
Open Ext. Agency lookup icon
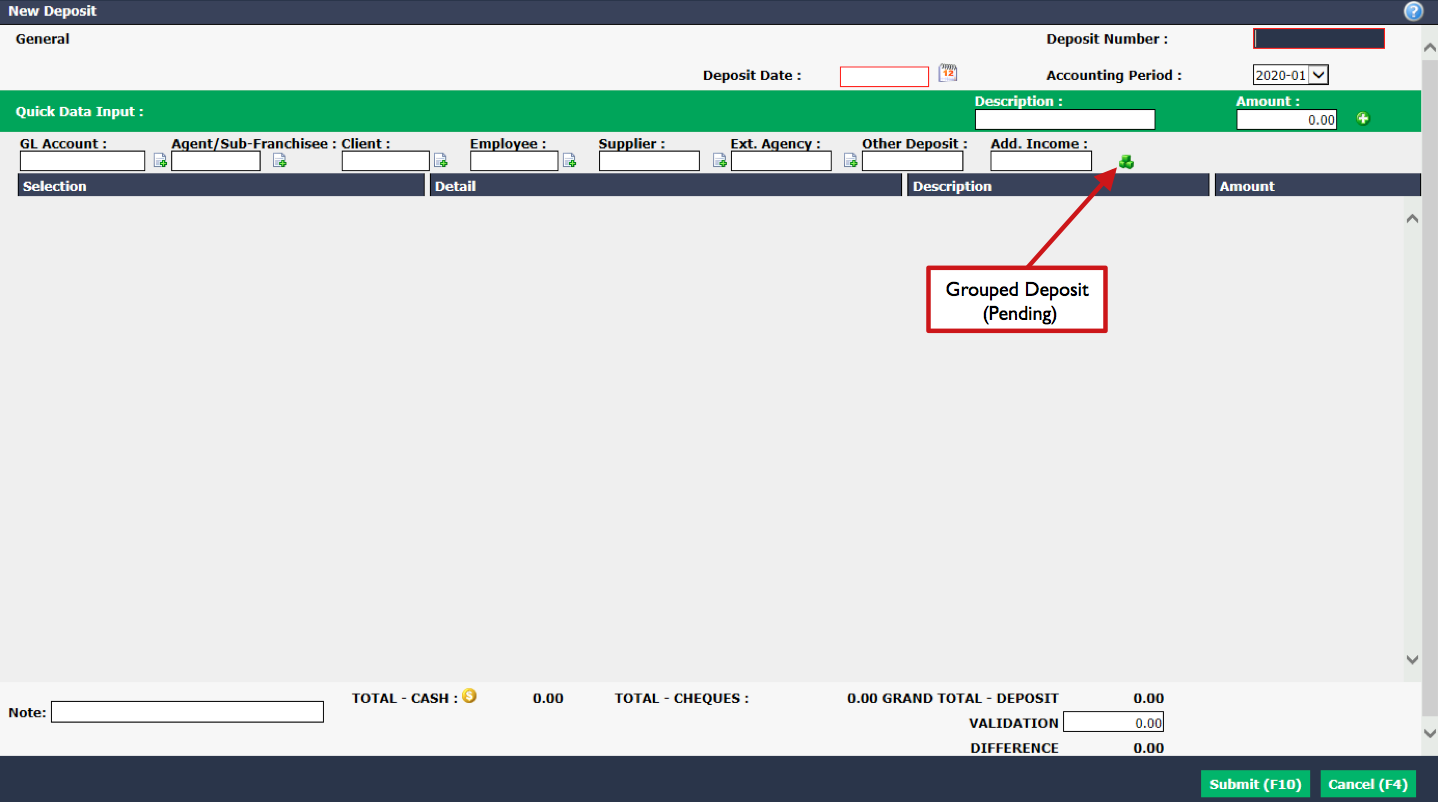851,161
